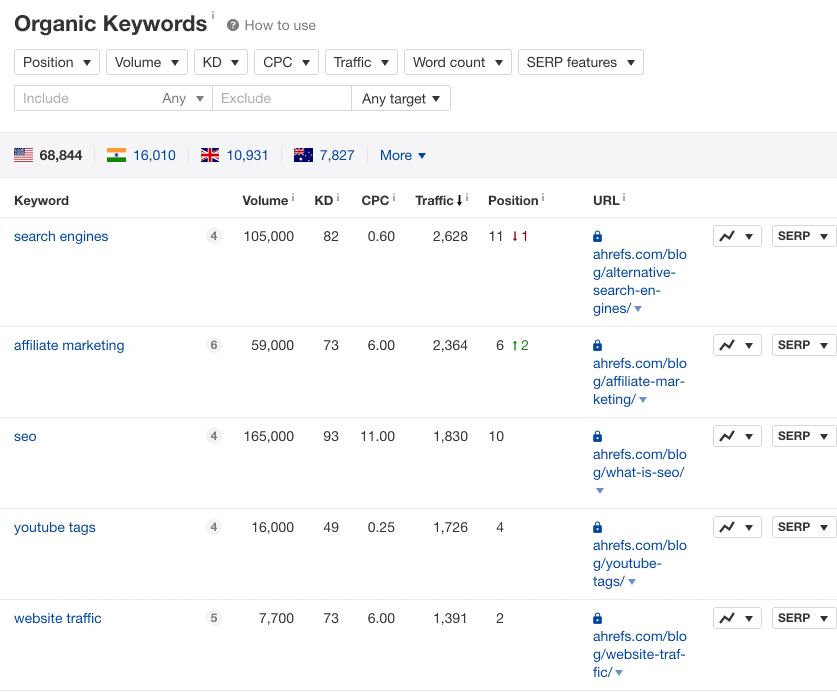Open the SERP dropdown for youtube tags
The image size is (837, 692).
click(x=803, y=527)
